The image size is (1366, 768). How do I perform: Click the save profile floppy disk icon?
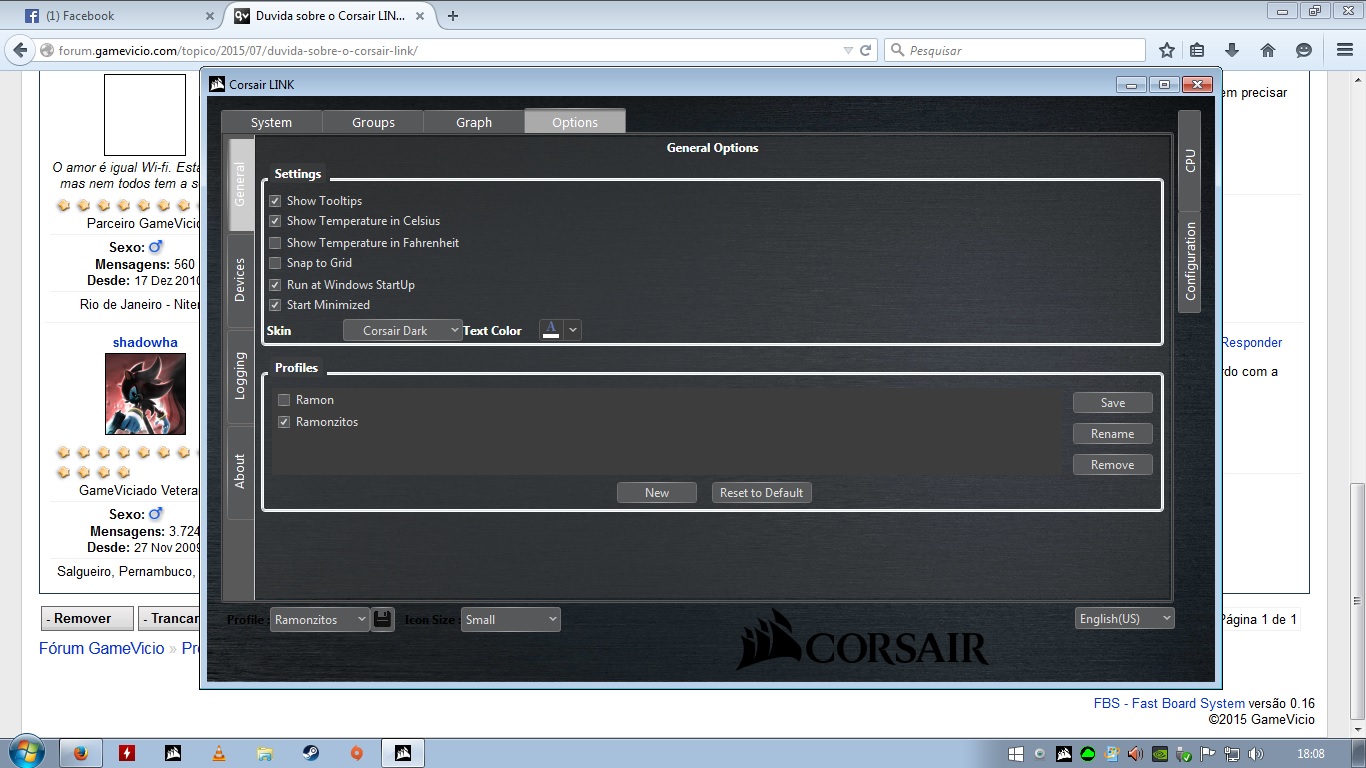click(383, 619)
